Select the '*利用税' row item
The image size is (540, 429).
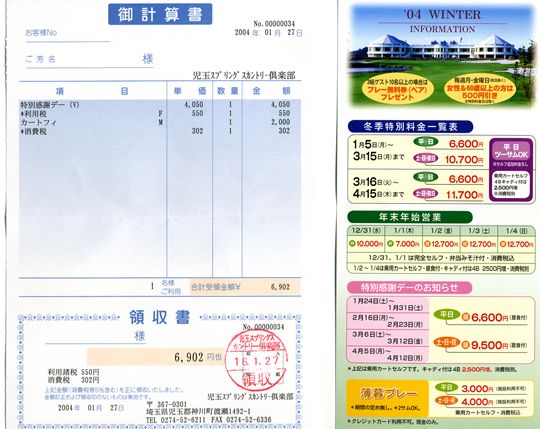coord(34,114)
